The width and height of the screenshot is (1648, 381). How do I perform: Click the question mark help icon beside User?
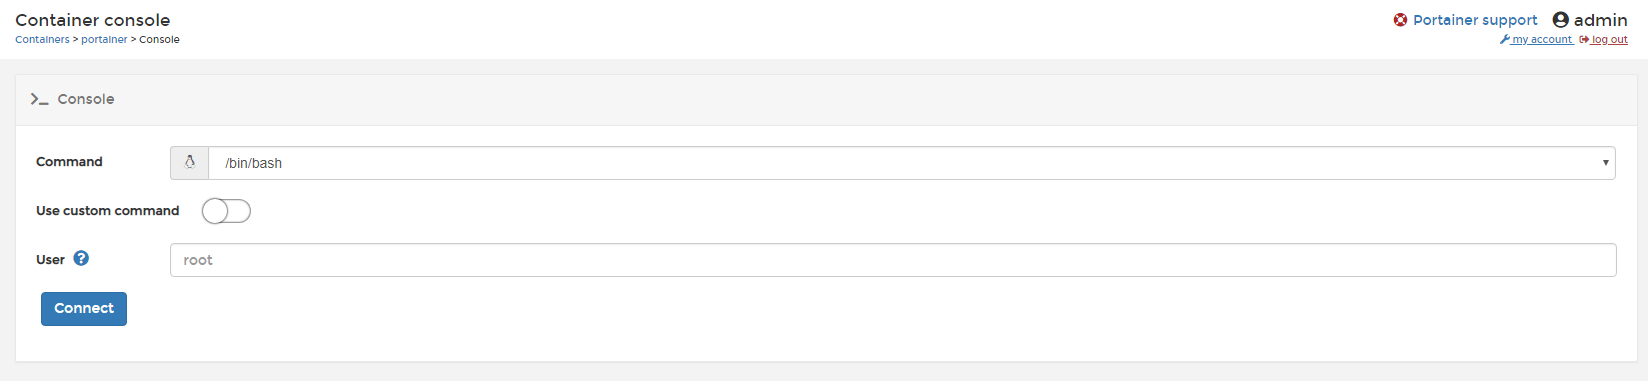[x=81, y=258]
